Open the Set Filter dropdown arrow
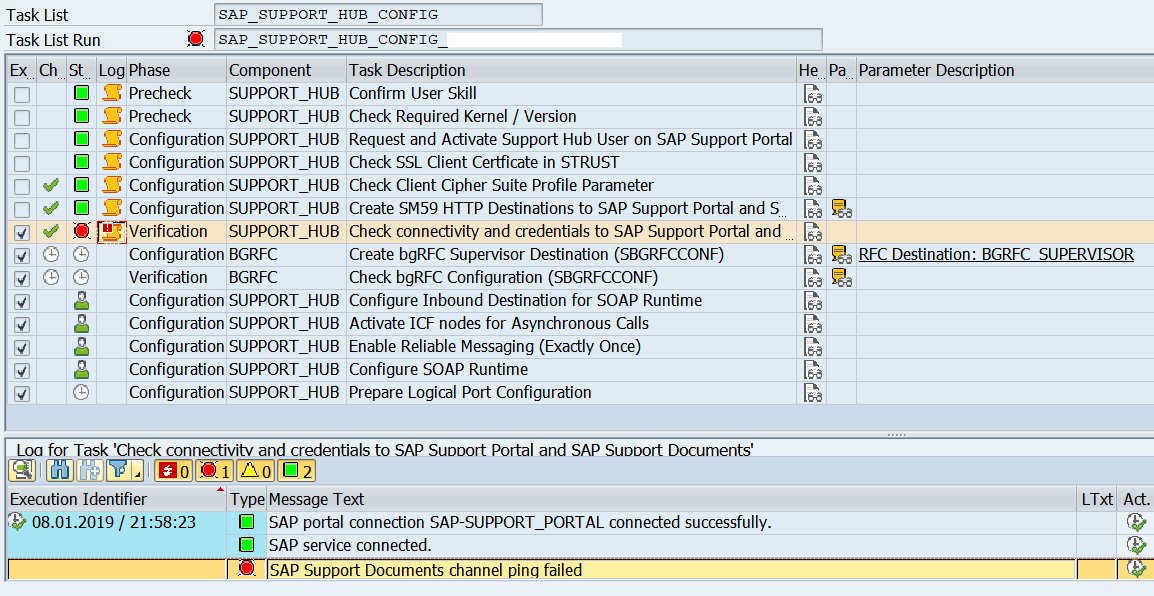1154x596 pixels. (138, 471)
